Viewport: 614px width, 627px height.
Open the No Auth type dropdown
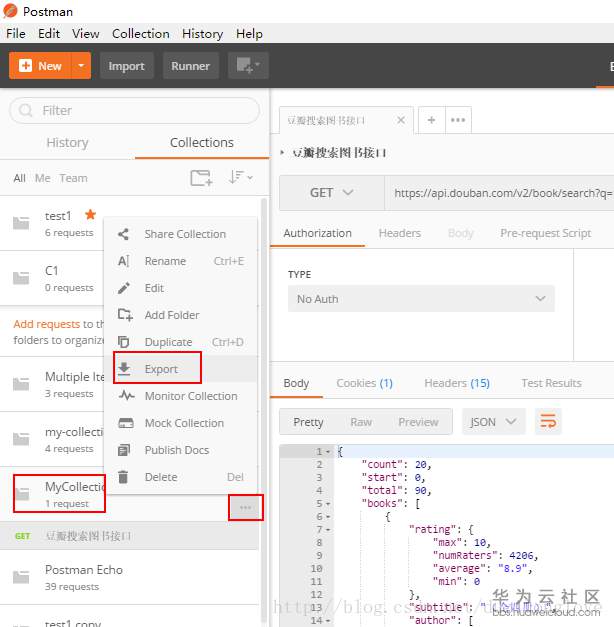(421, 299)
